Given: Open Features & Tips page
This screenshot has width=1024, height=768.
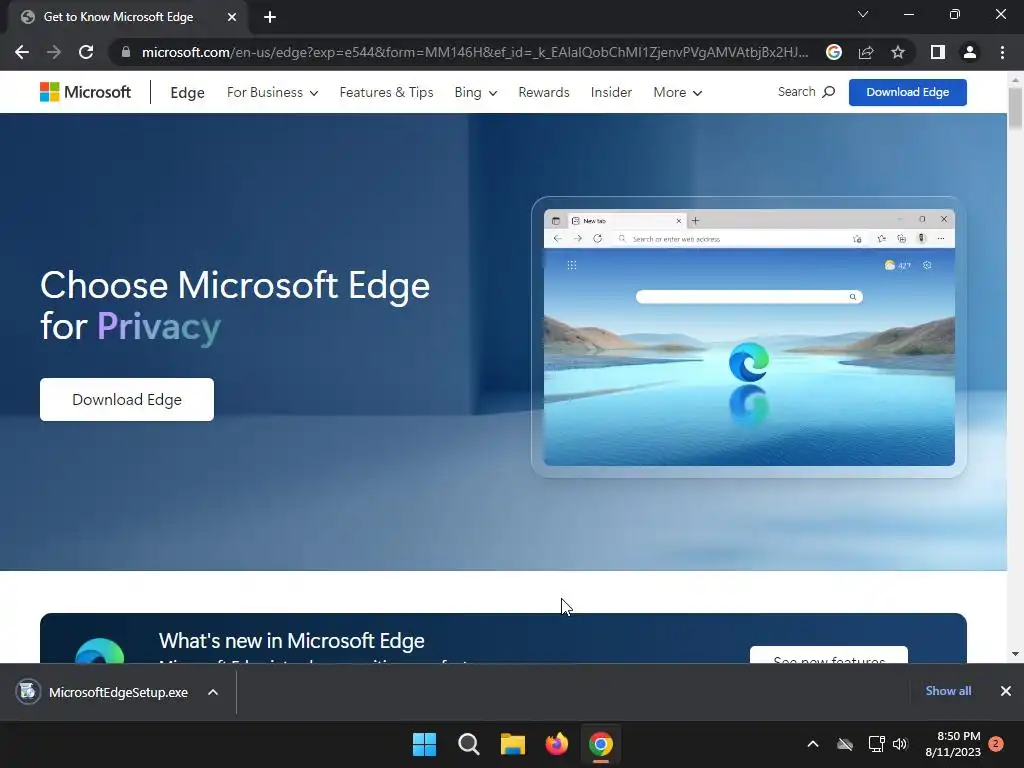Looking at the screenshot, I should (x=387, y=92).
